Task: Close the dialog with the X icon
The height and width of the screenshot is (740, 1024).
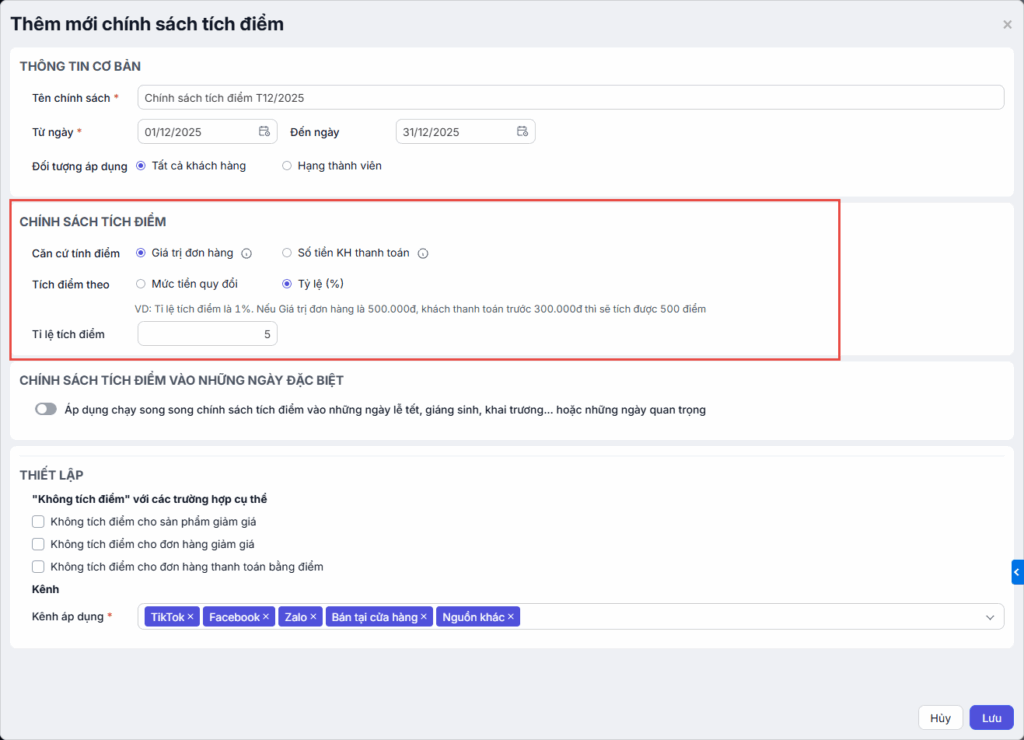Action: [1007, 25]
